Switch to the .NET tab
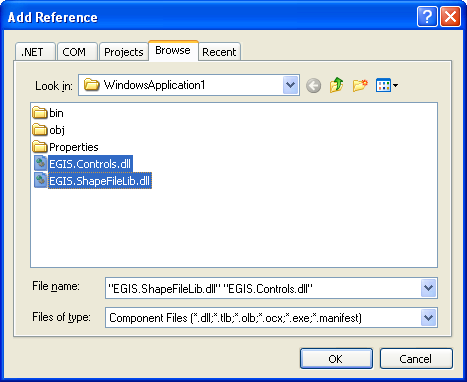The width and height of the screenshot is (467, 382). pos(35,52)
